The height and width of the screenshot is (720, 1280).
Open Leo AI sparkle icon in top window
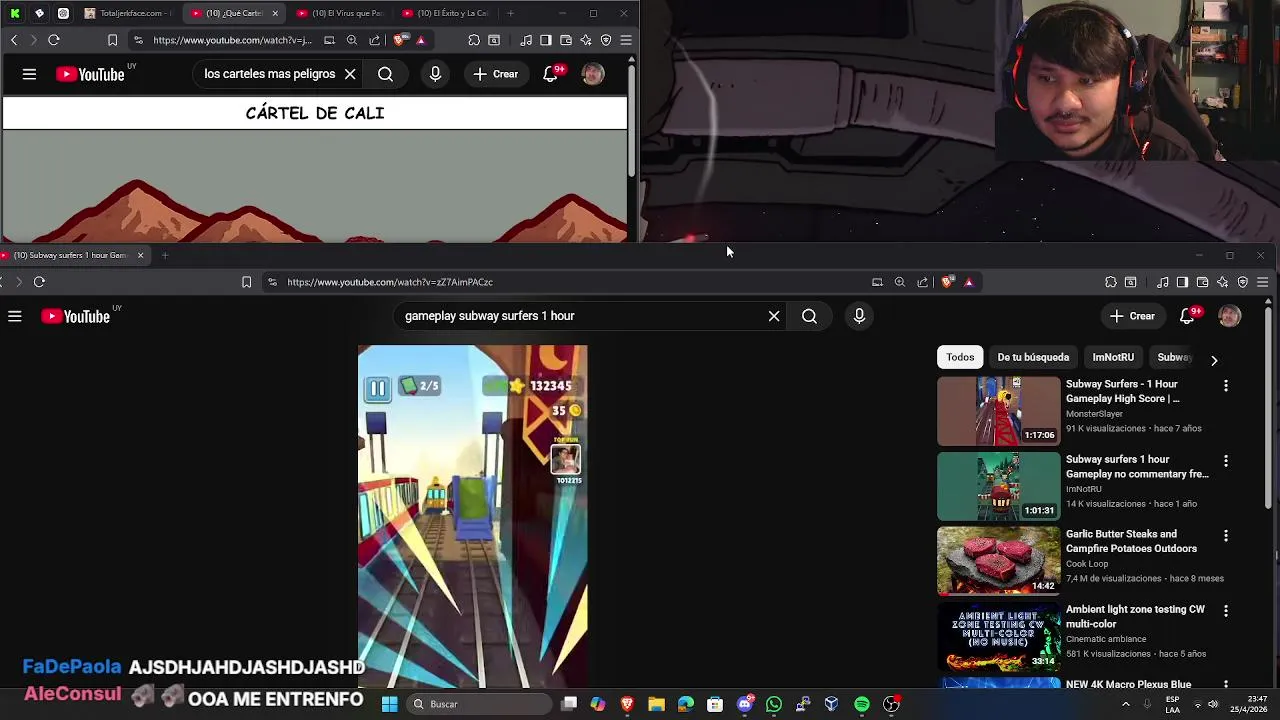[586, 40]
